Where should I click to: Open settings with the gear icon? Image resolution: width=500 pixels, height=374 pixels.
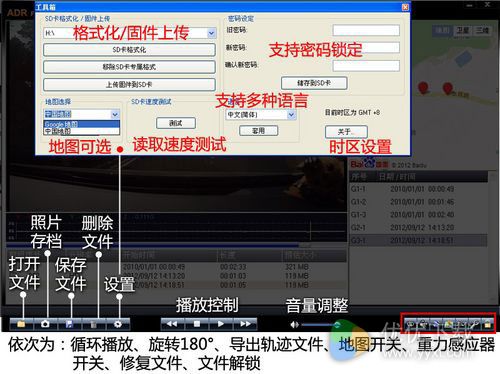(118, 324)
